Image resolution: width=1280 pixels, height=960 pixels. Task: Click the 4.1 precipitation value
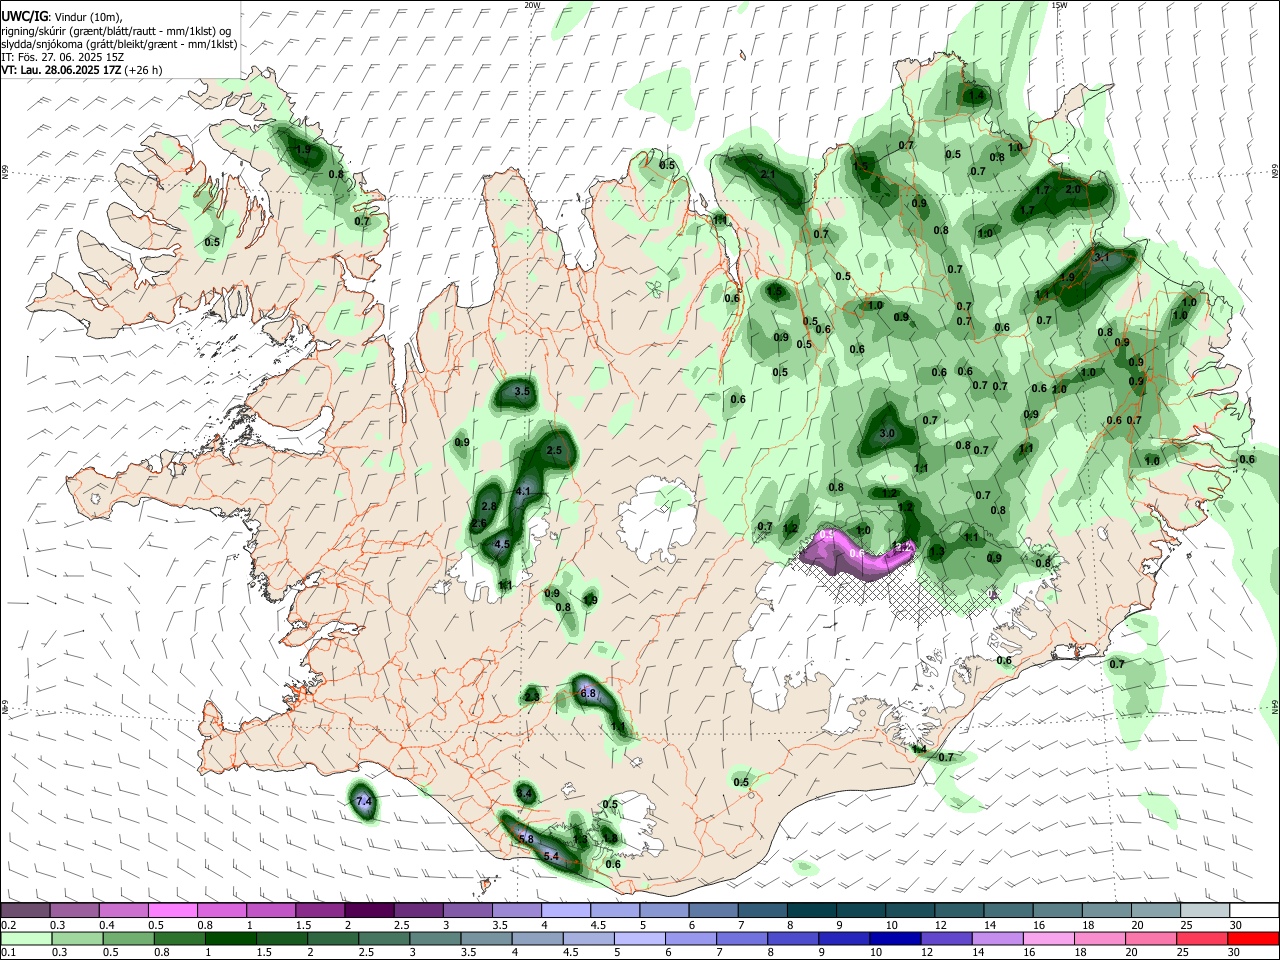click(523, 491)
